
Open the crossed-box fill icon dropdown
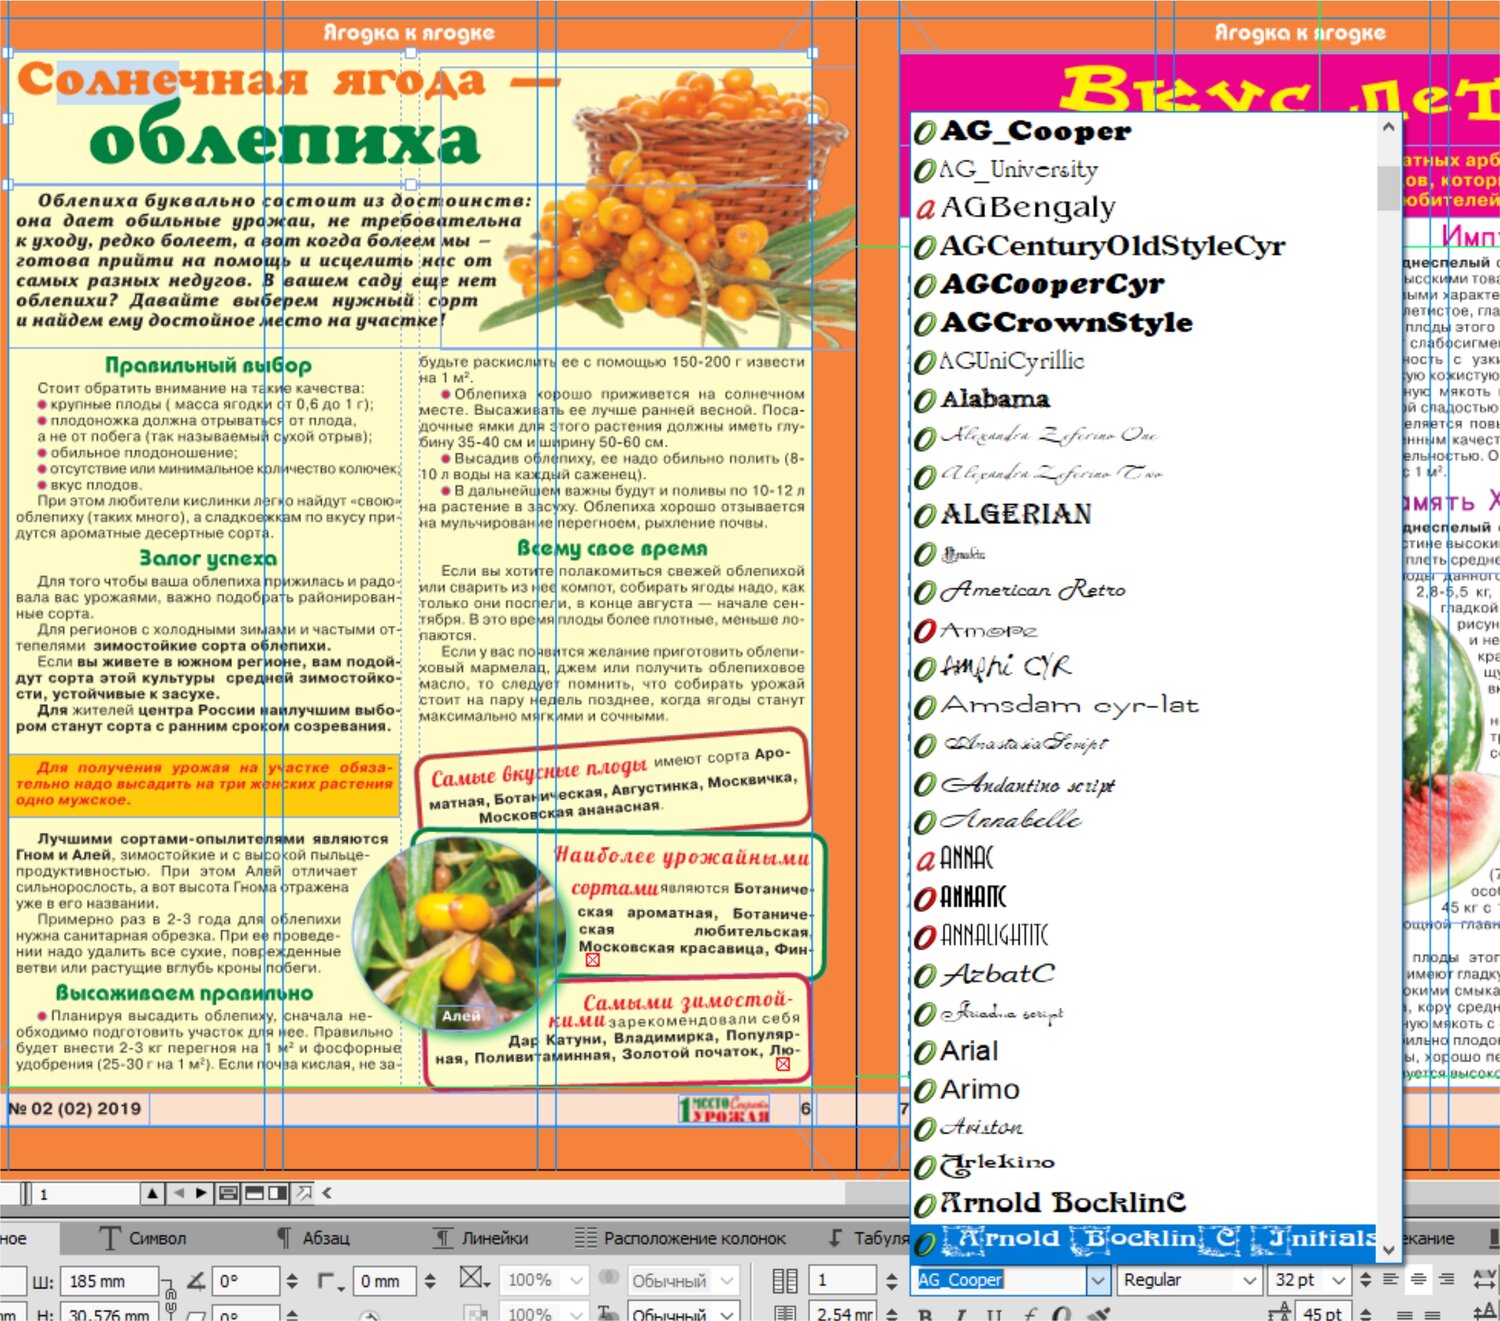(475, 1279)
